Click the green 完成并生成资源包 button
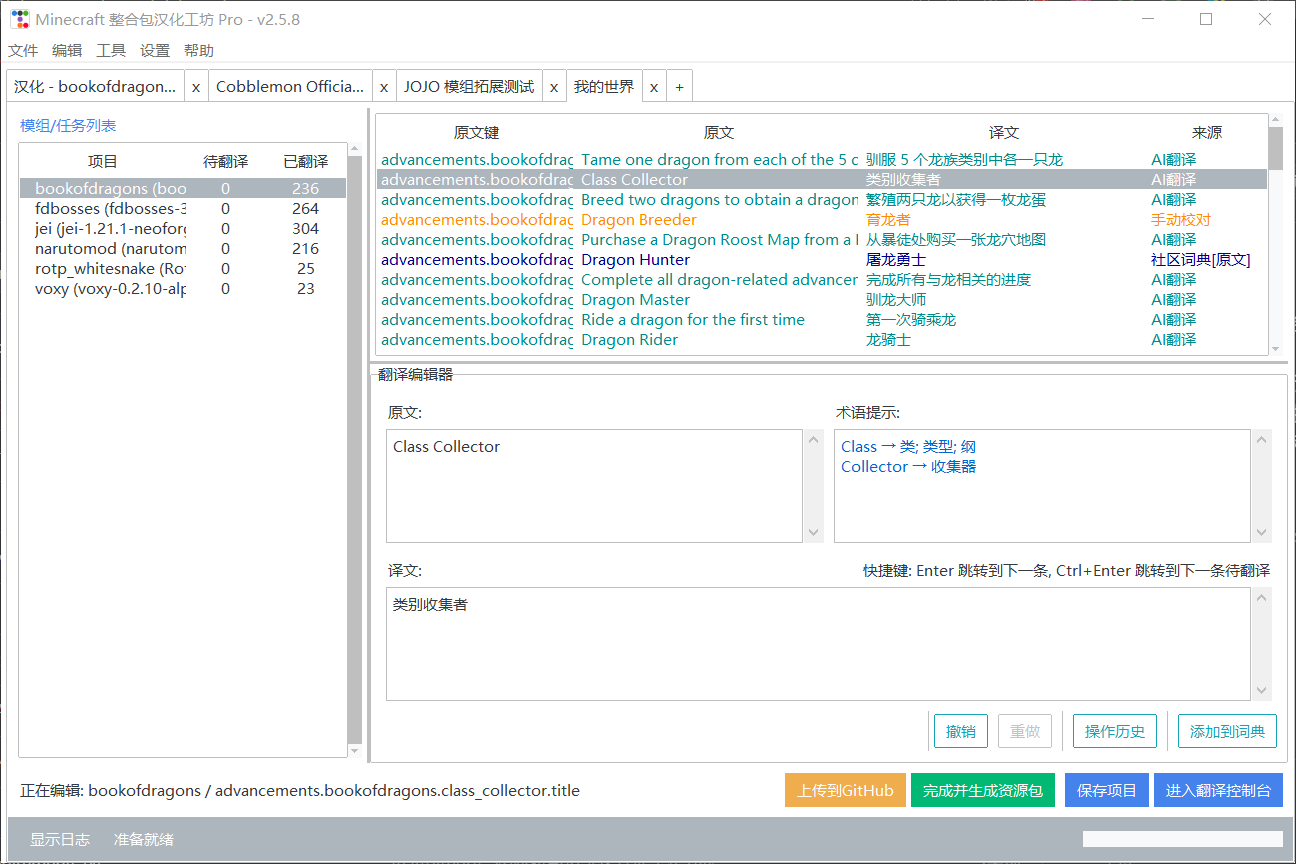 982,790
